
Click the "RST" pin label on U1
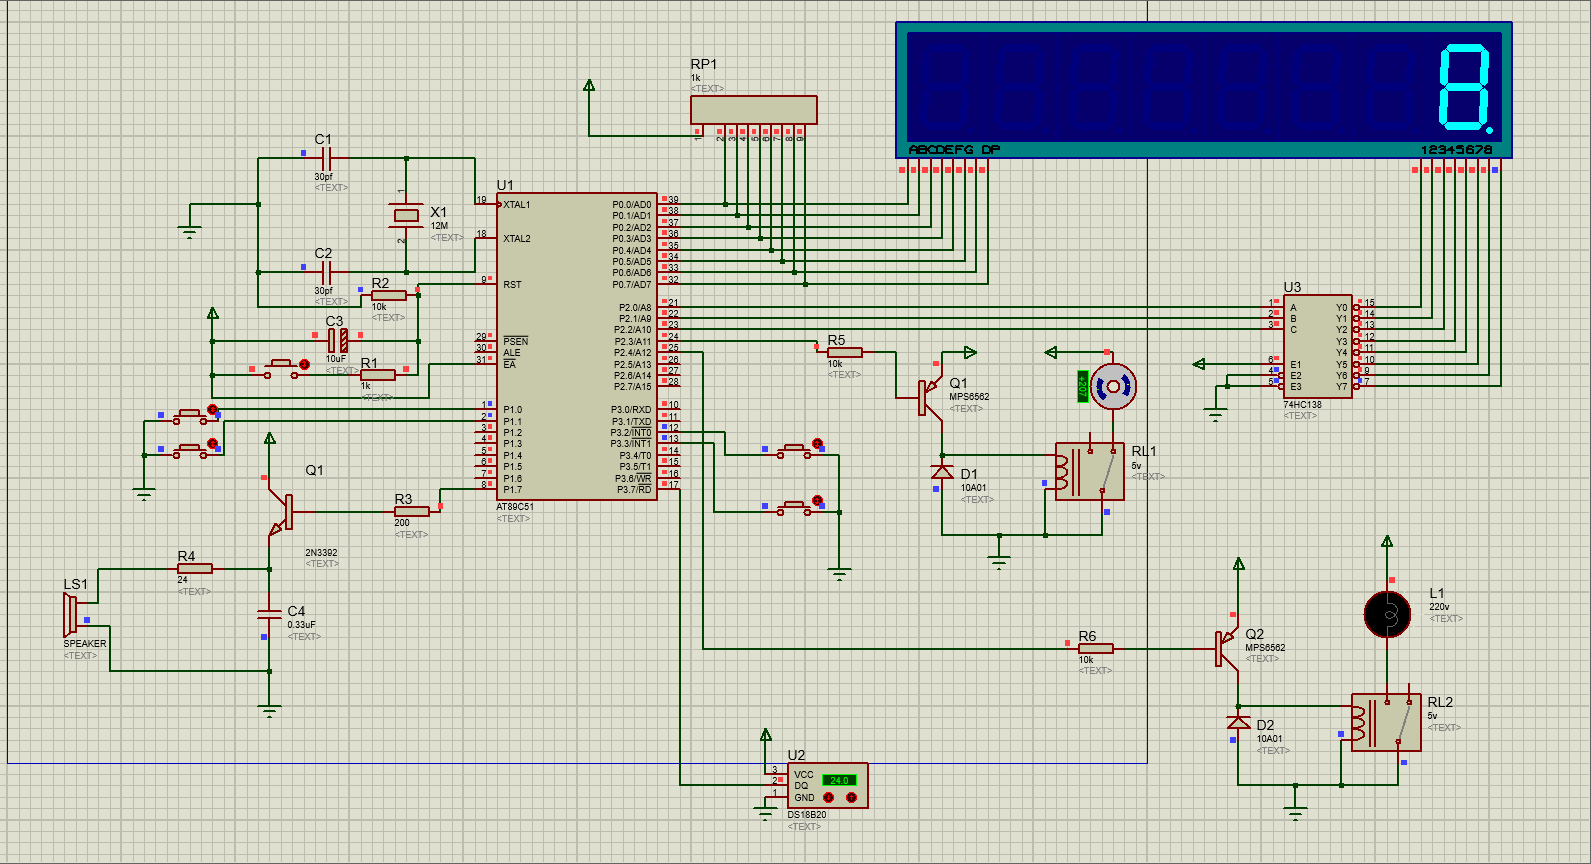(512, 285)
